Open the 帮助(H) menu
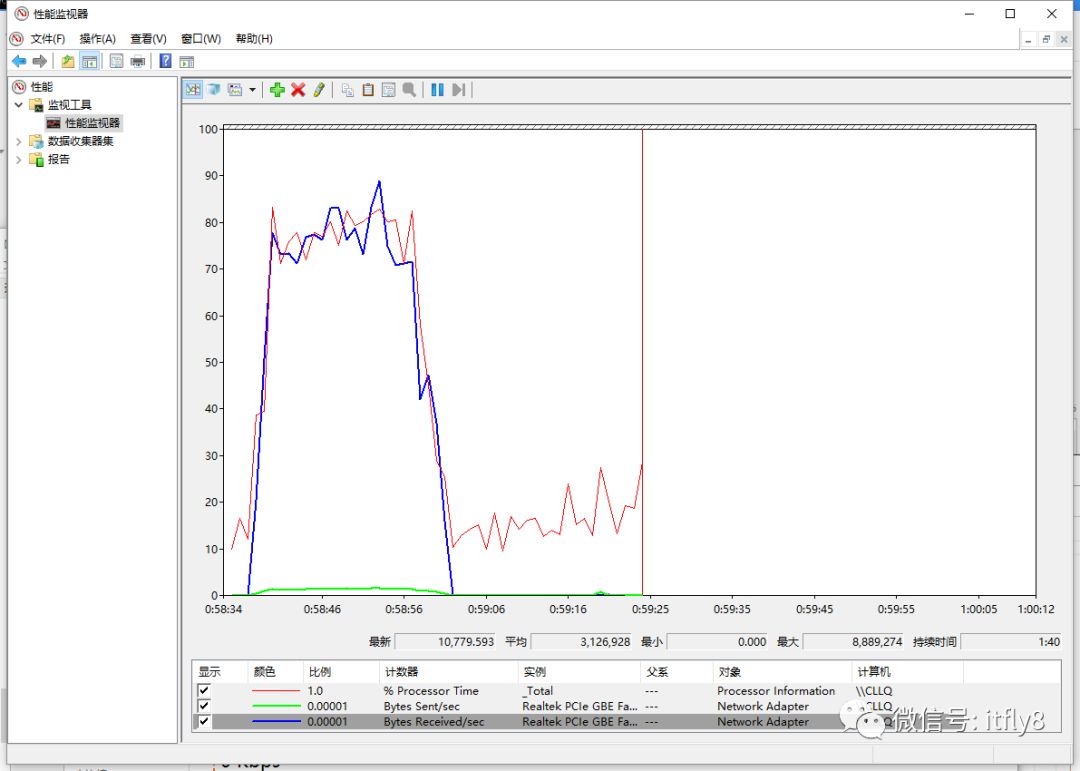 [254, 39]
